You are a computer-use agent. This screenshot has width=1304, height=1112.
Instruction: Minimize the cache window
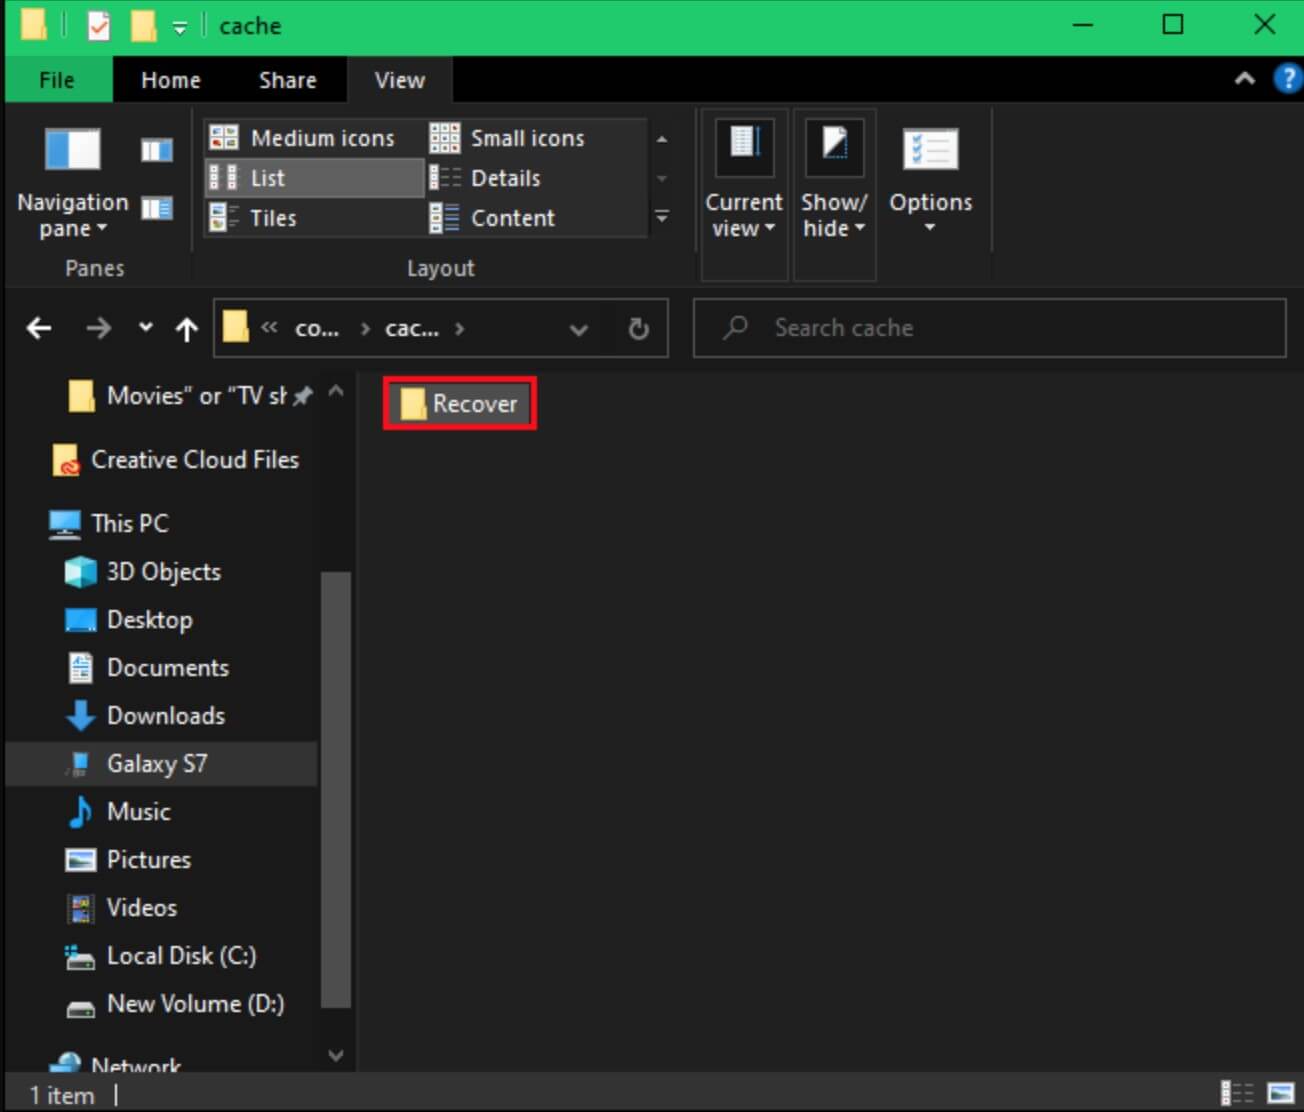tap(1082, 25)
